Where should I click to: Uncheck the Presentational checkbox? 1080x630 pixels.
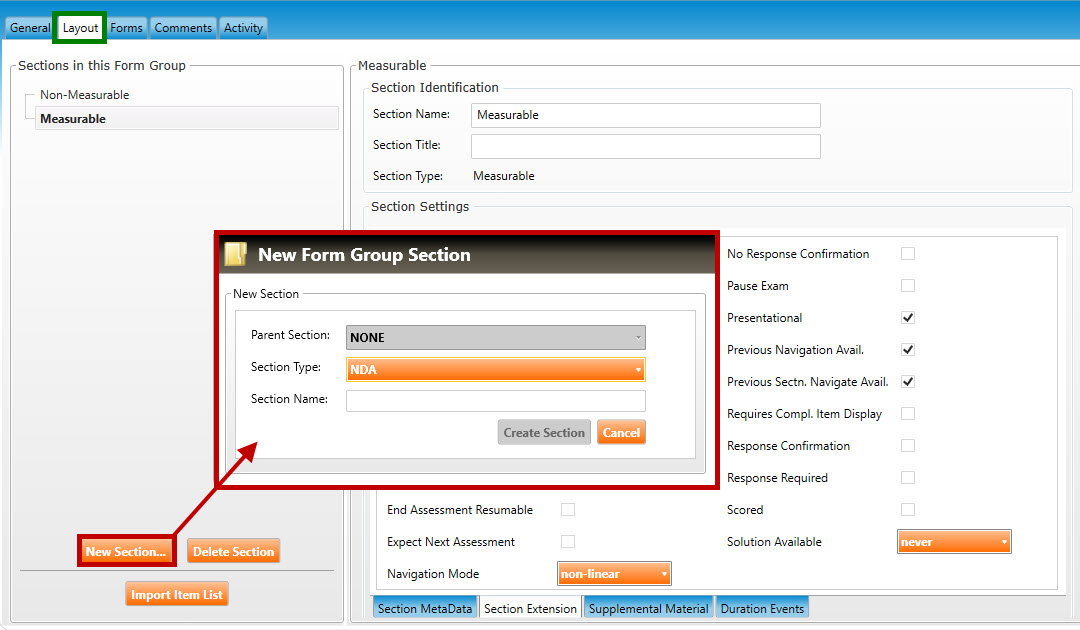point(908,318)
